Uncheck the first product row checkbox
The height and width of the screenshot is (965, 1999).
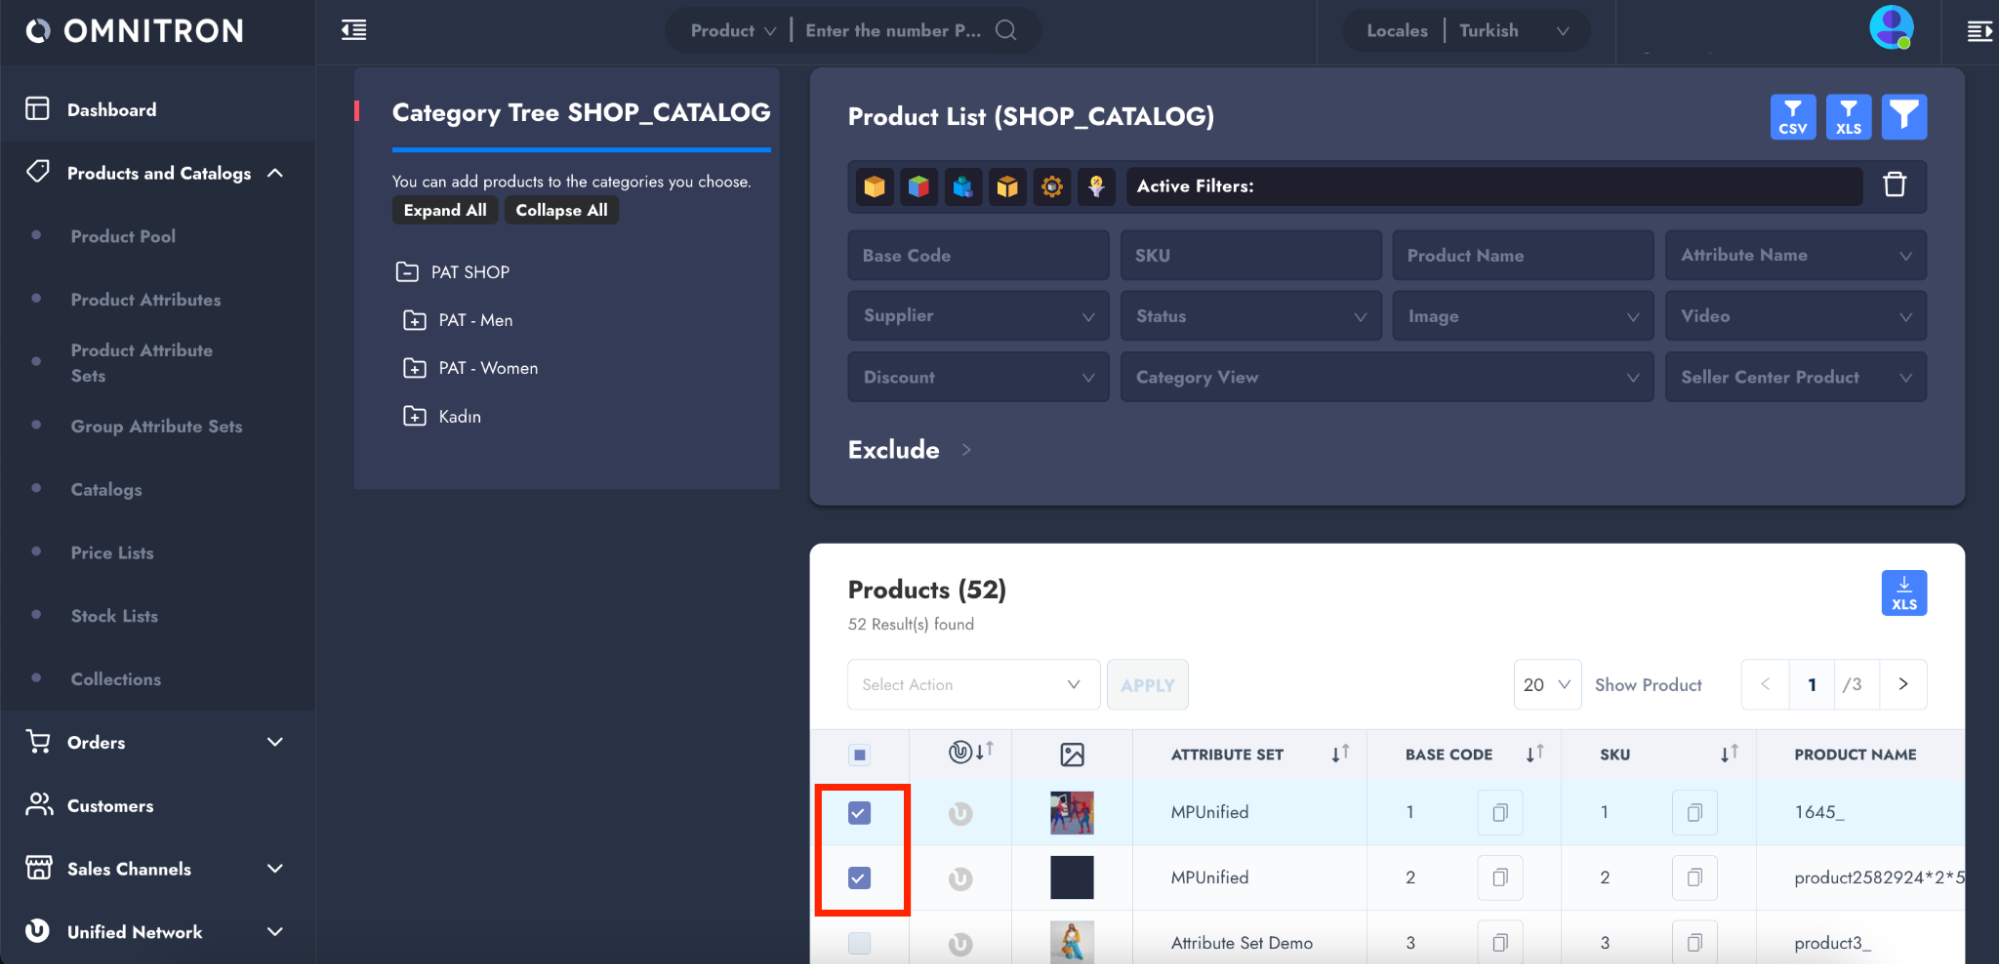point(859,813)
